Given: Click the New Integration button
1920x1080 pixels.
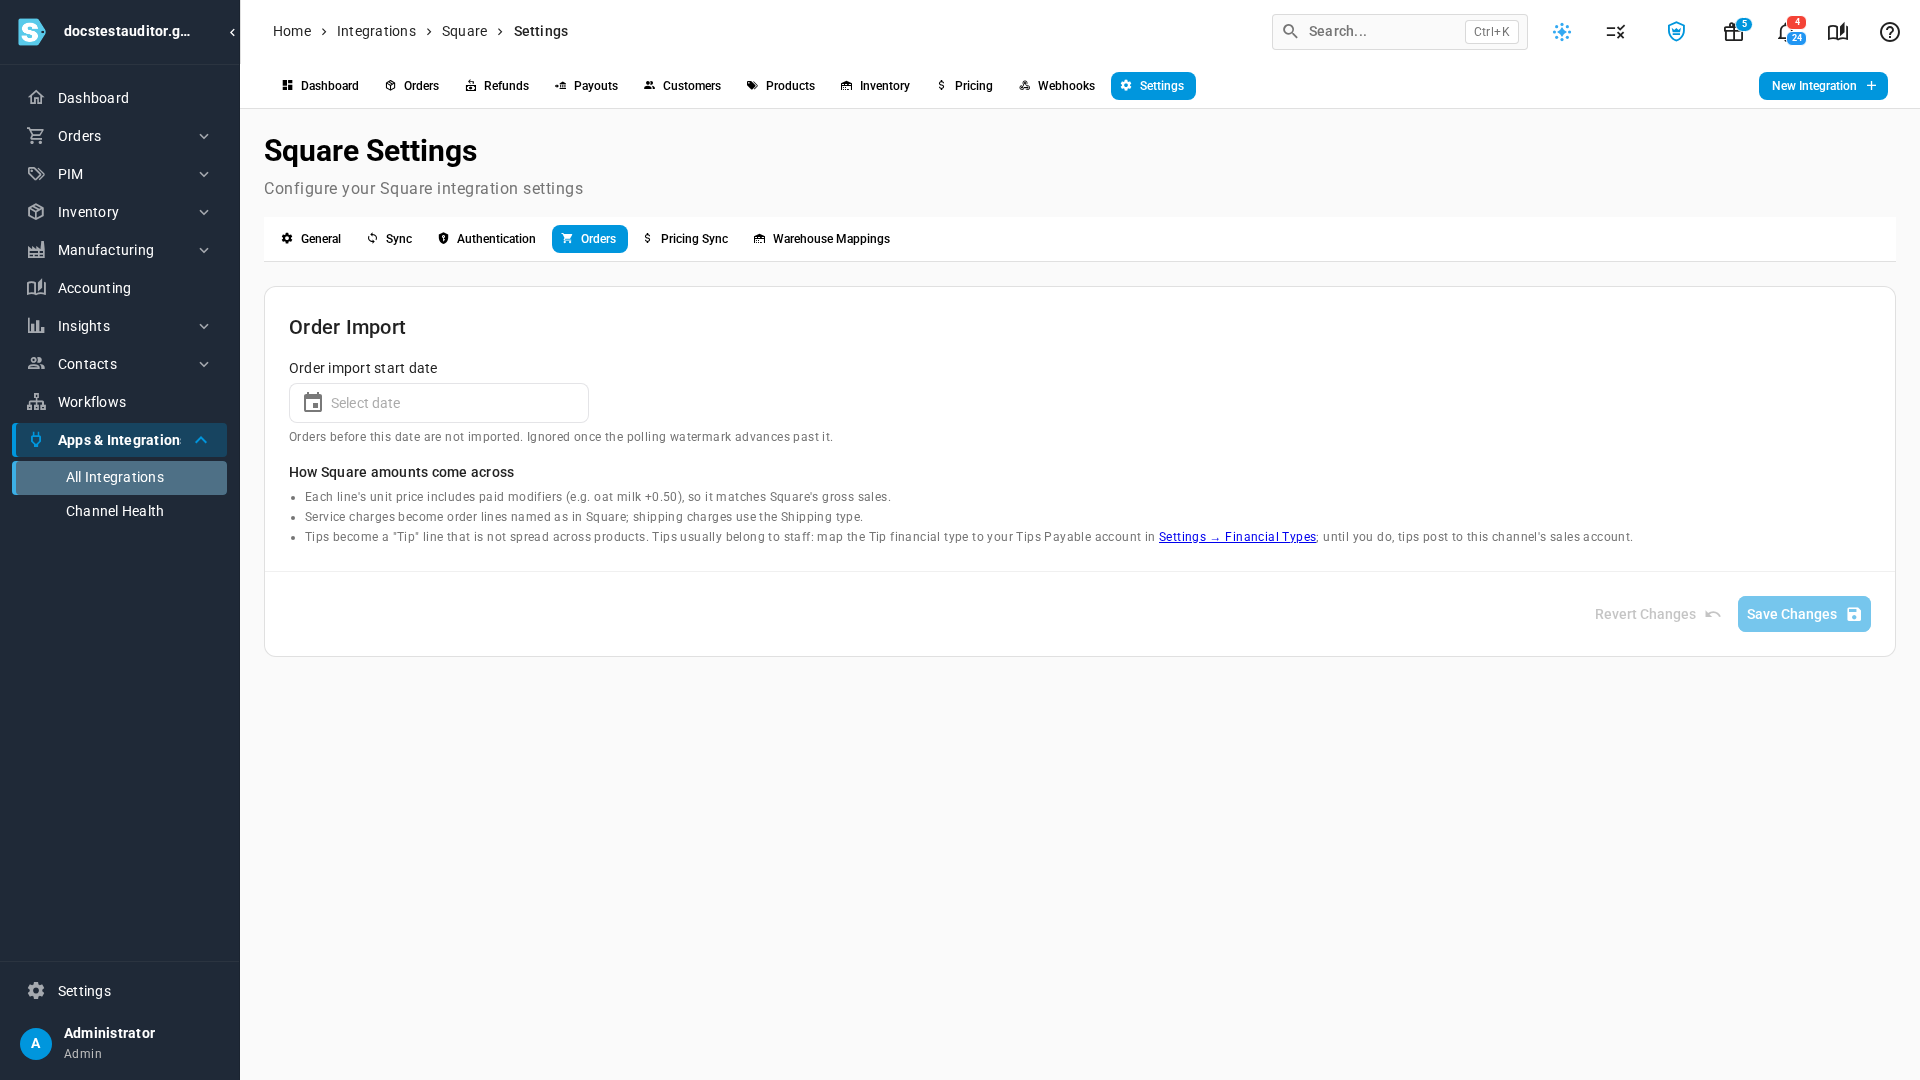Looking at the screenshot, I should click(1823, 86).
